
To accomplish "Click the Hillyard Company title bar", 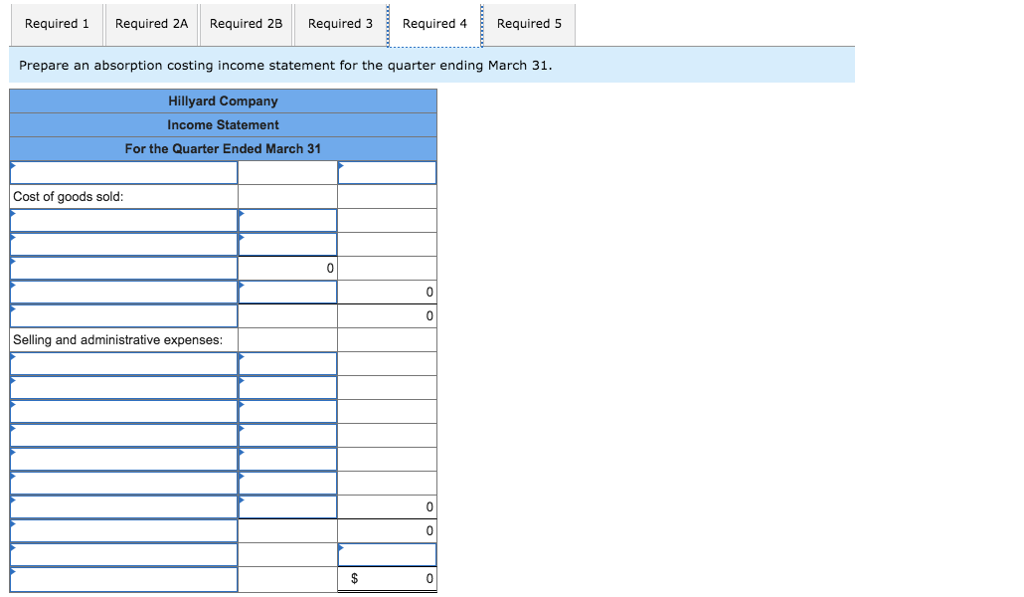I will tap(222, 101).
